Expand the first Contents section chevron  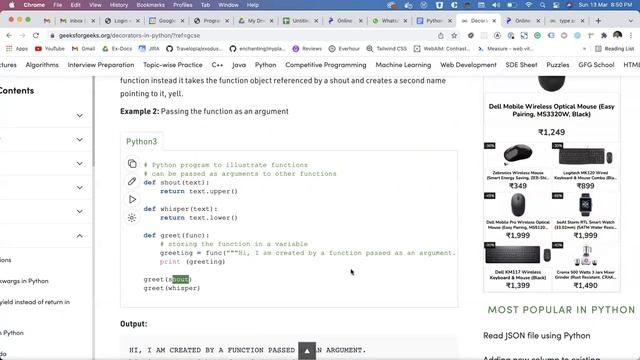tap(80, 116)
